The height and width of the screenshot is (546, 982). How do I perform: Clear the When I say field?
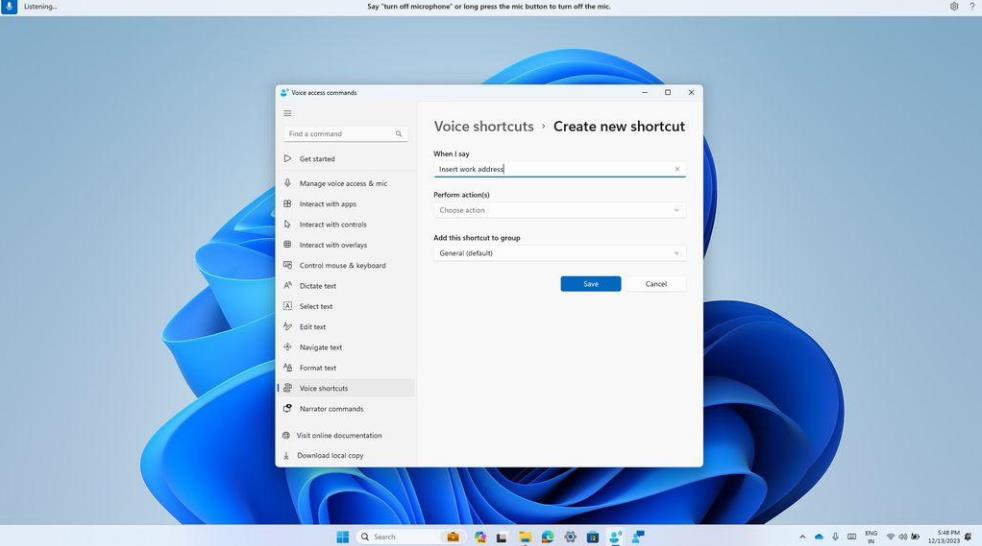[x=677, y=169]
